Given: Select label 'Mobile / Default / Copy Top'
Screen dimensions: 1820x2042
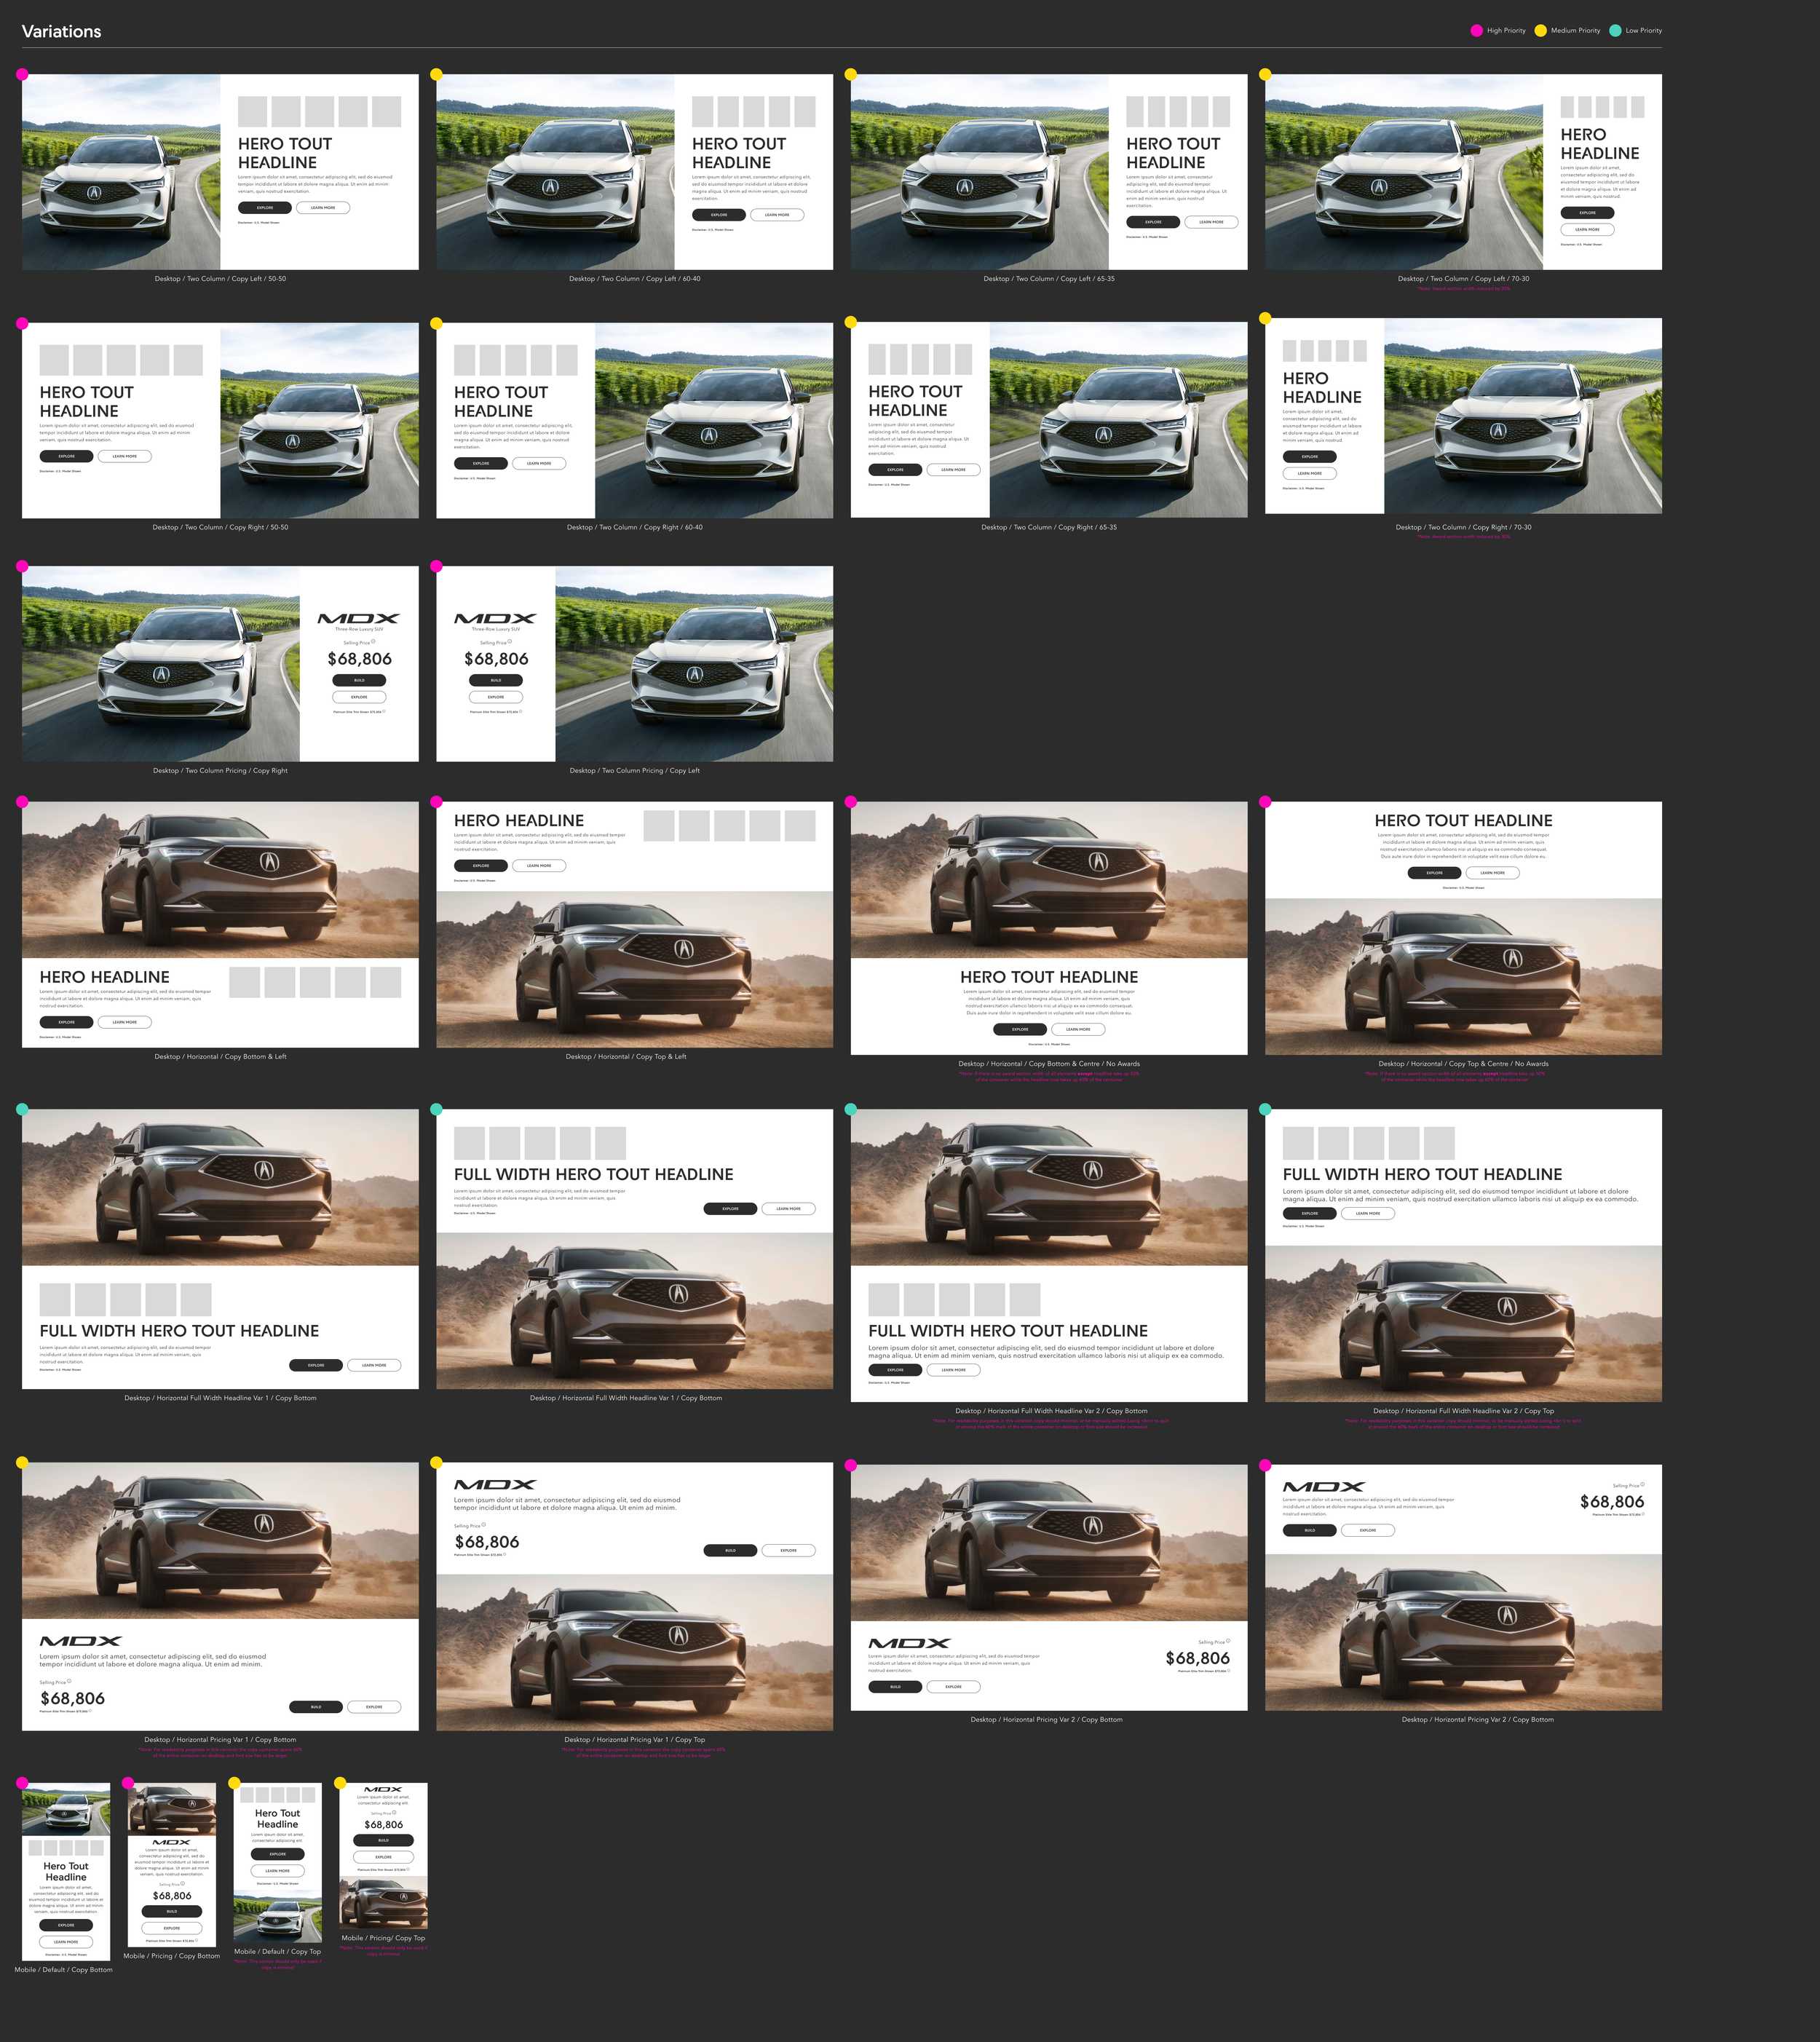Looking at the screenshot, I should coord(278,1951).
